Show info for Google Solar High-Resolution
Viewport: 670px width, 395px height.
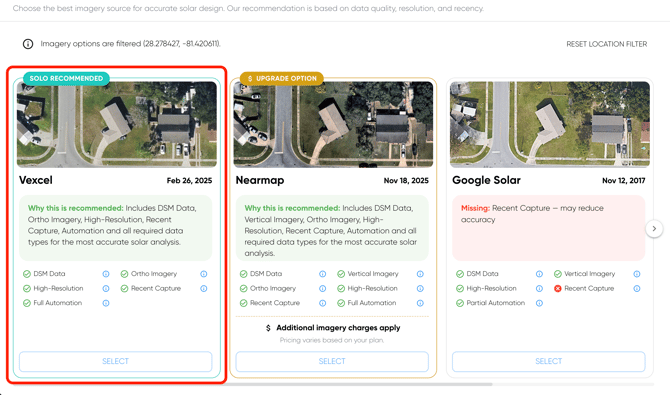pos(539,289)
